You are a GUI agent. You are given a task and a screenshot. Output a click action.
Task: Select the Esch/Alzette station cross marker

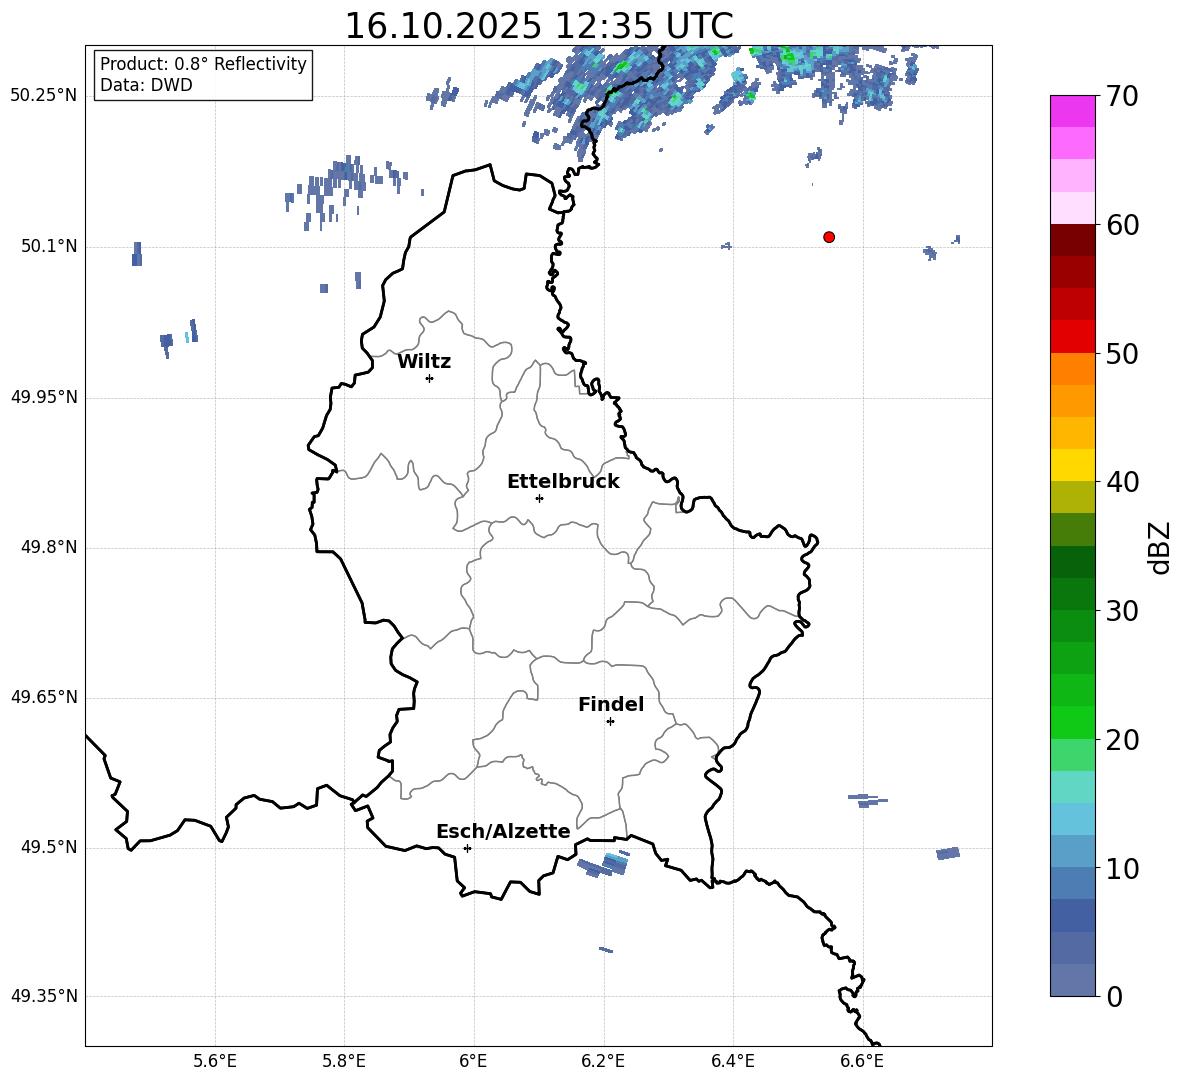(x=467, y=848)
